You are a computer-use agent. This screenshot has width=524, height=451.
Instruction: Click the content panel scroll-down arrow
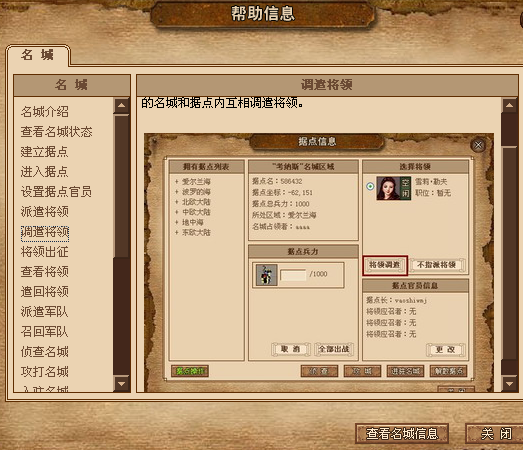point(509,384)
